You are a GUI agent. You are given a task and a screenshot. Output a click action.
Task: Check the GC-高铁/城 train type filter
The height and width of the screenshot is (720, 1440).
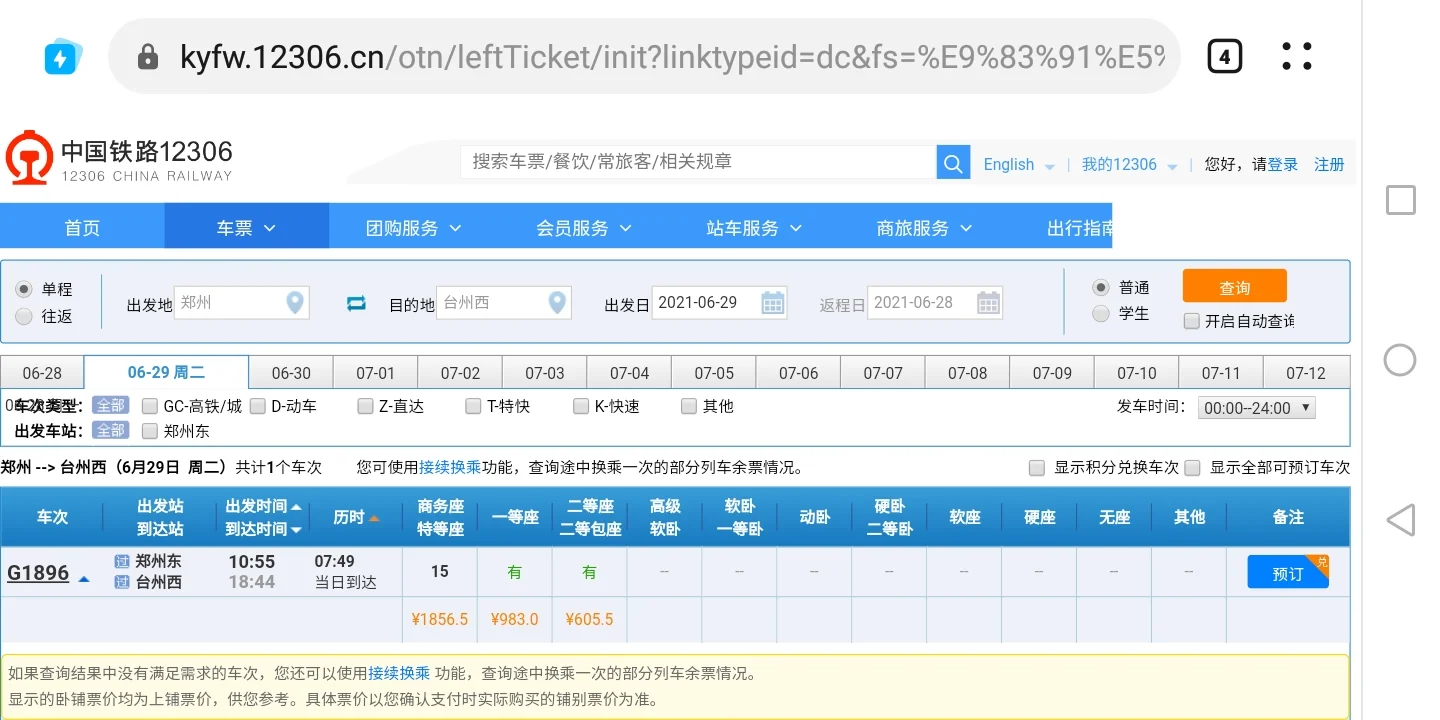point(150,406)
